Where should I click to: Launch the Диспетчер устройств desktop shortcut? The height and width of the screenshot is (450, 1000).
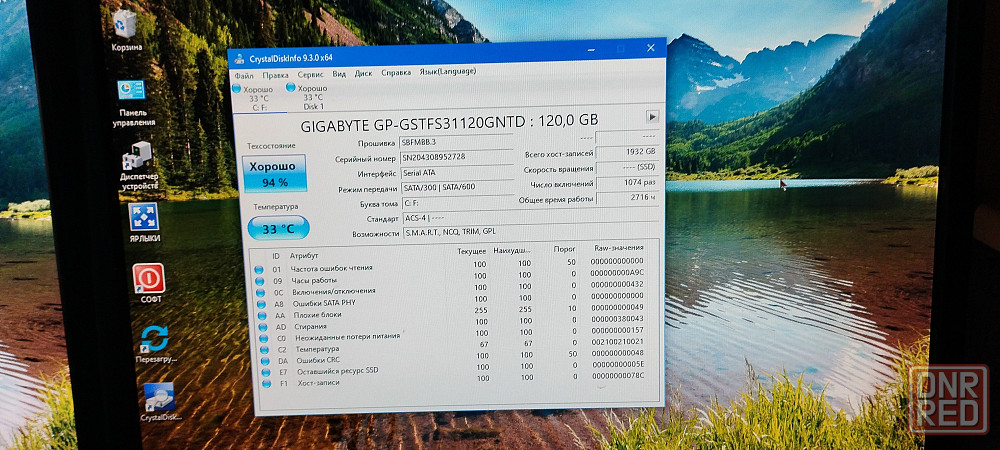138,156
